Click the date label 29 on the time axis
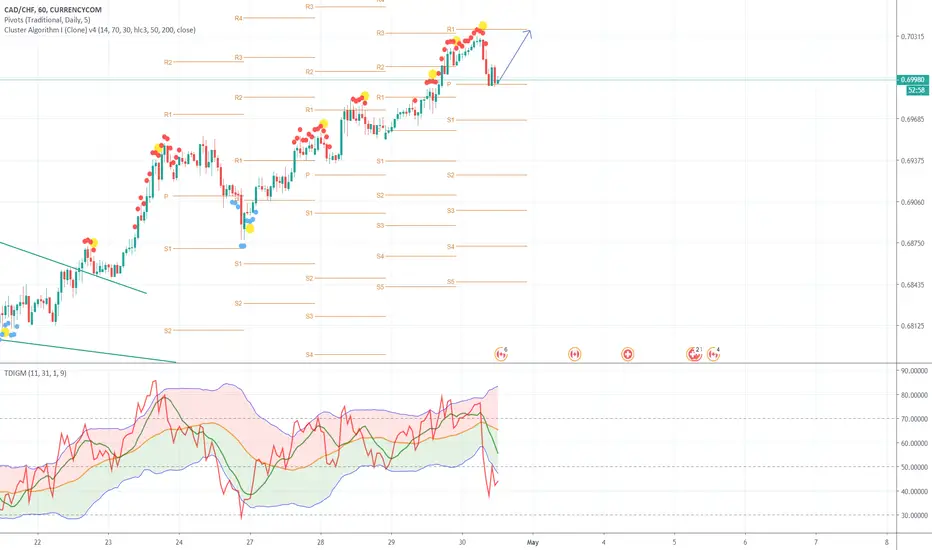This screenshot has height=550, width=932. [391, 542]
